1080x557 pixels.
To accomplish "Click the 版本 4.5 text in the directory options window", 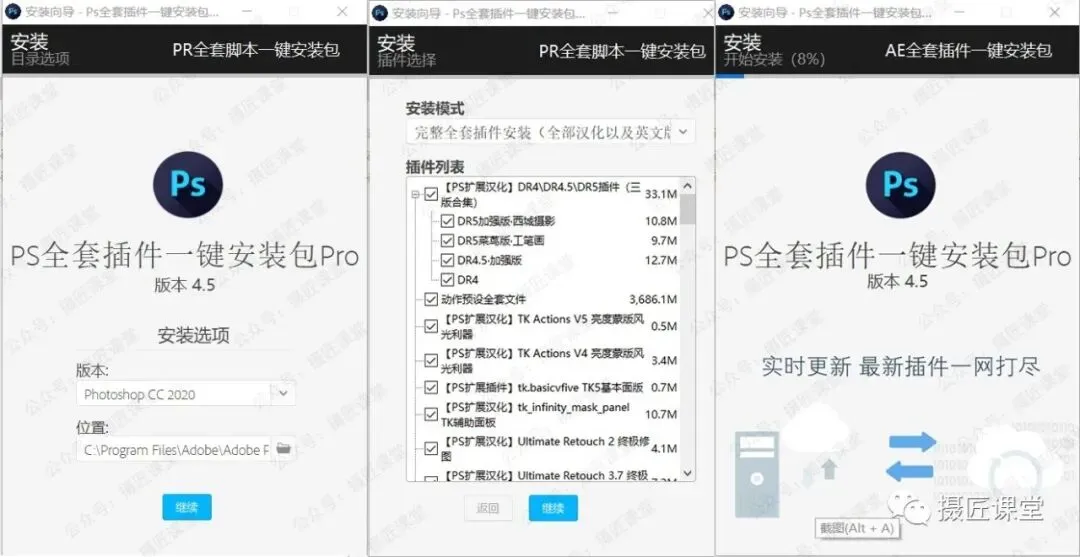I will pyautogui.click(x=185, y=285).
